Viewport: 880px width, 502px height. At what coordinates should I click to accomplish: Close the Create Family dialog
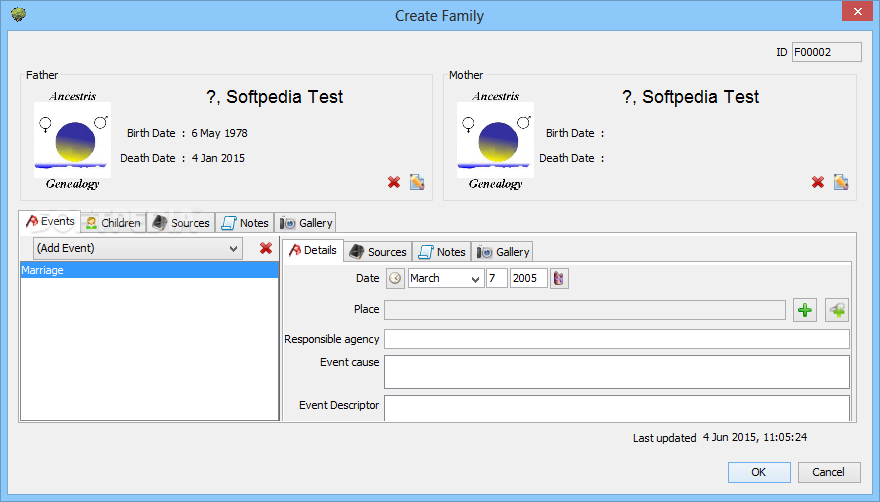click(x=858, y=11)
